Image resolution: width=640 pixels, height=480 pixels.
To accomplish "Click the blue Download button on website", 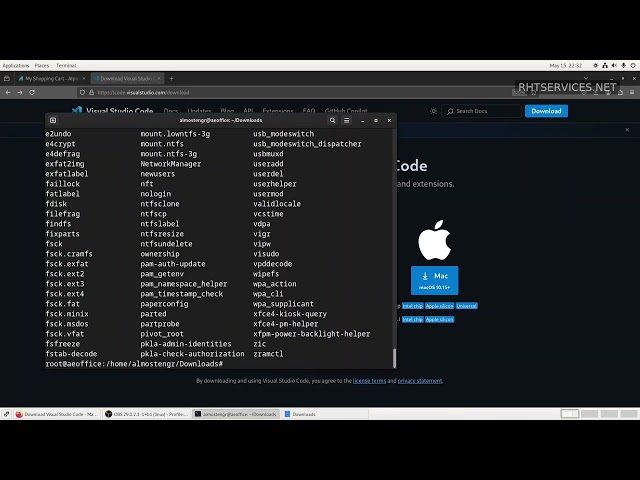I will coord(546,111).
